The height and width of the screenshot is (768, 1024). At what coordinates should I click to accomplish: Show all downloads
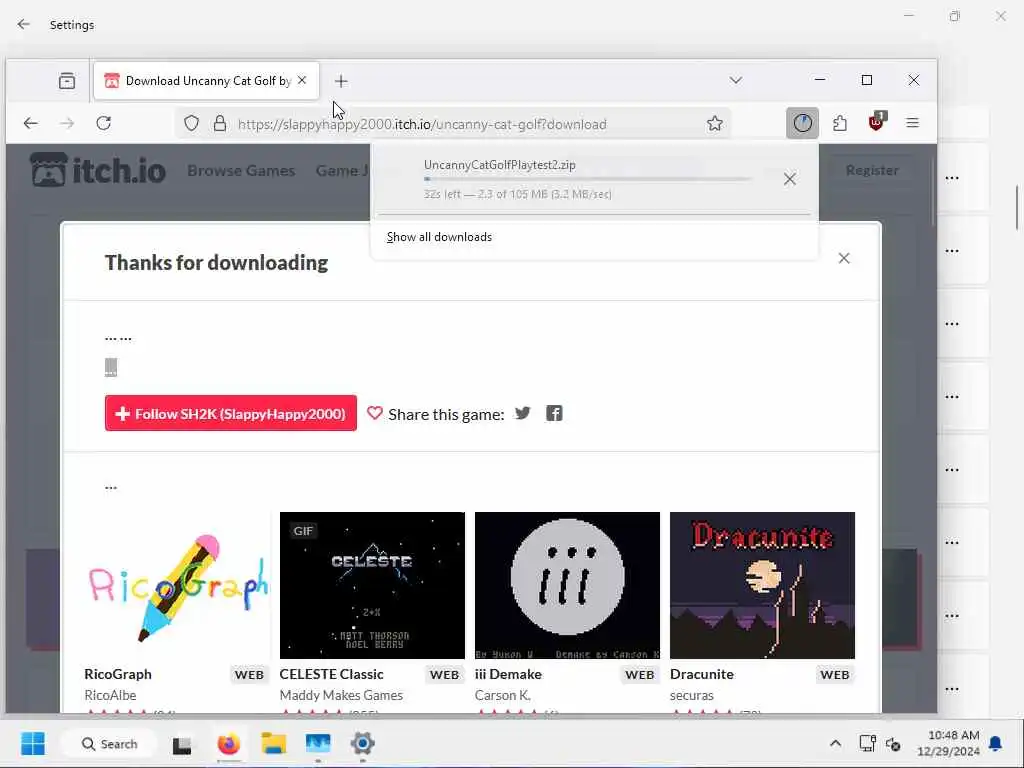point(440,237)
